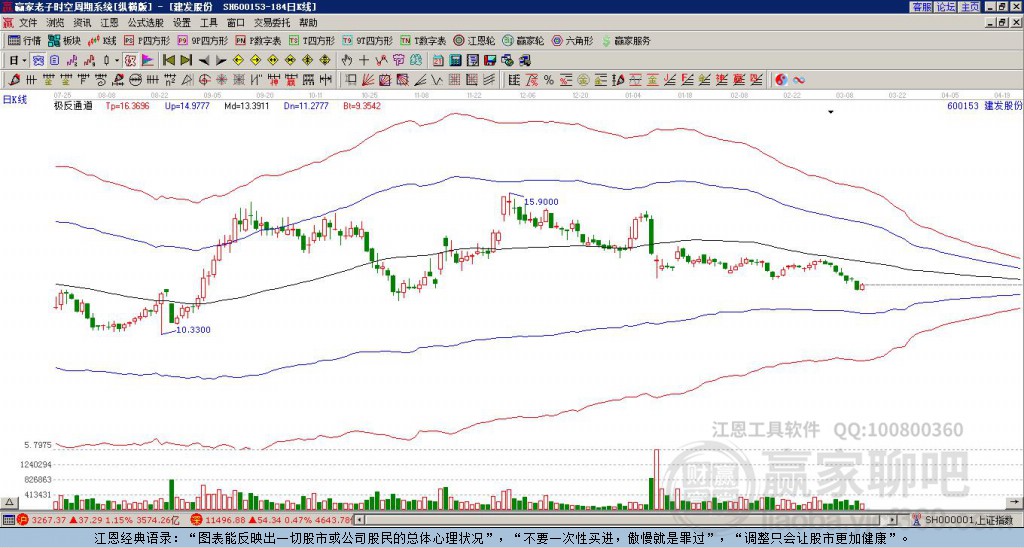Viewport: 1024px width, 548px height.
Task: Open the 9T四方形 tool
Action: tap(368, 40)
